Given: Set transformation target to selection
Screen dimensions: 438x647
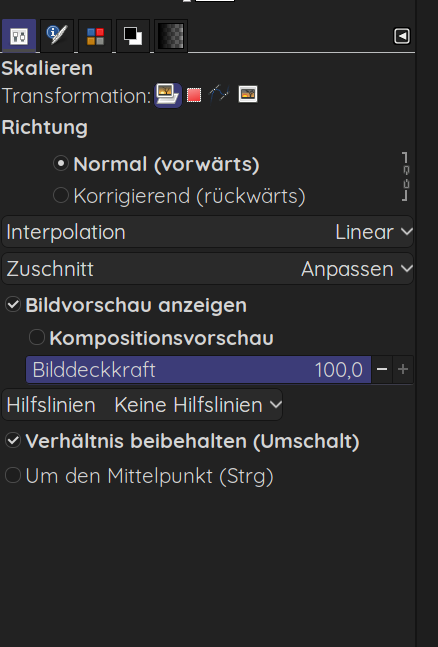Looking at the screenshot, I should [x=194, y=95].
